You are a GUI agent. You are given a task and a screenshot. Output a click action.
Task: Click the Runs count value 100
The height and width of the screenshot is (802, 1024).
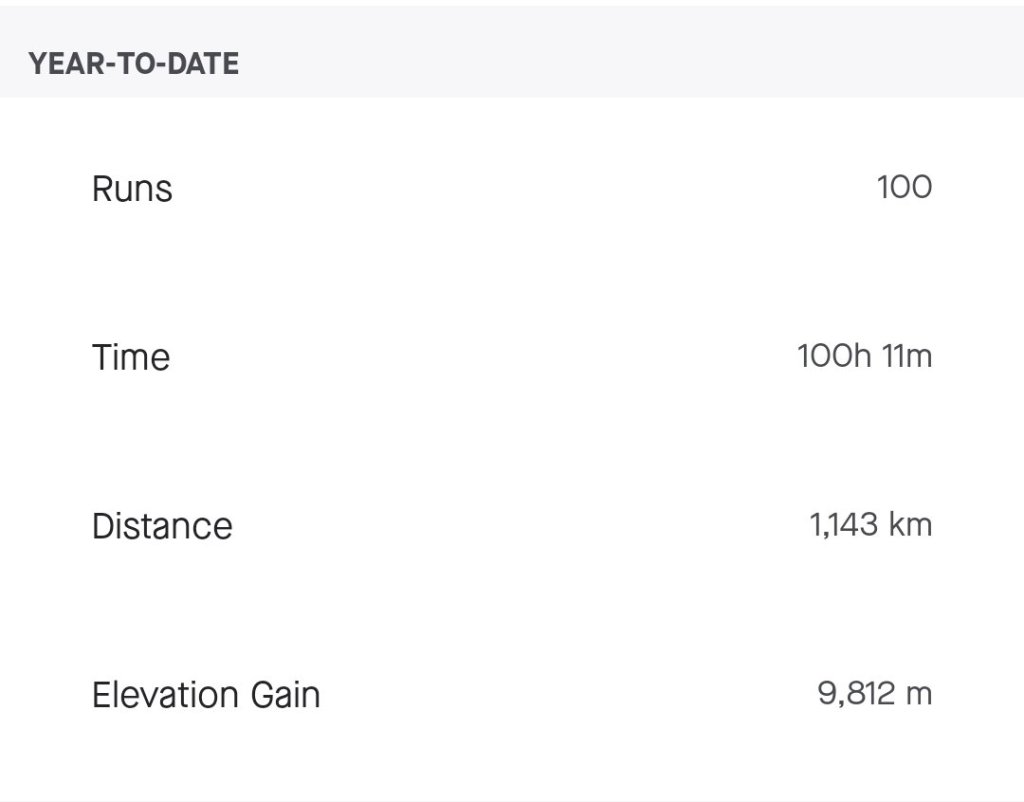[x=904, y=187]
